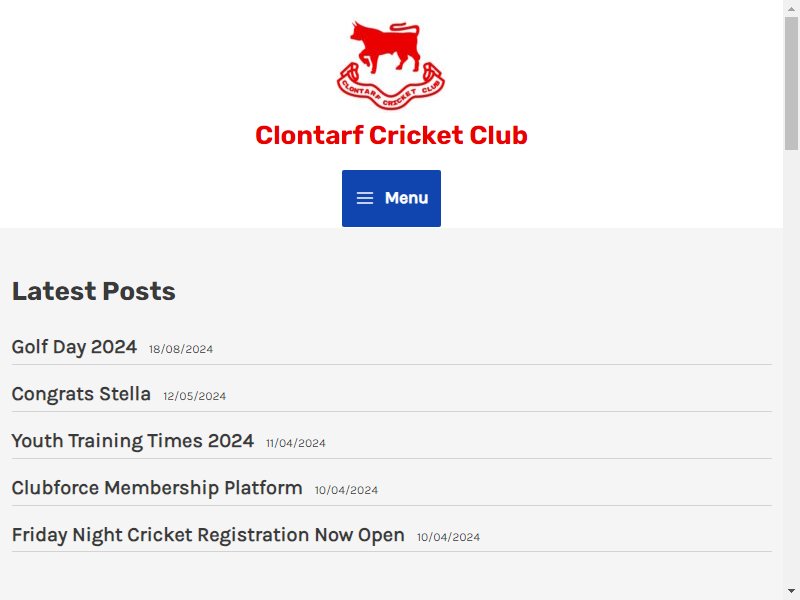Viewport: 800px width, 600px height.
Task: Open the blue Menu button
Action: point(391,198)
